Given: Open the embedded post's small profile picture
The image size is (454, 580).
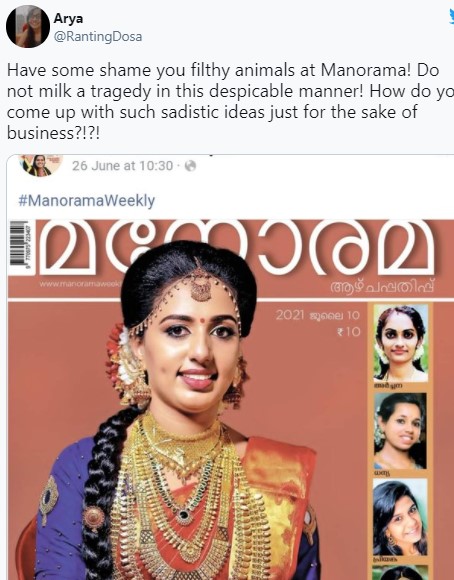Looking at the screenshot, I should click(x=41, y=165).
